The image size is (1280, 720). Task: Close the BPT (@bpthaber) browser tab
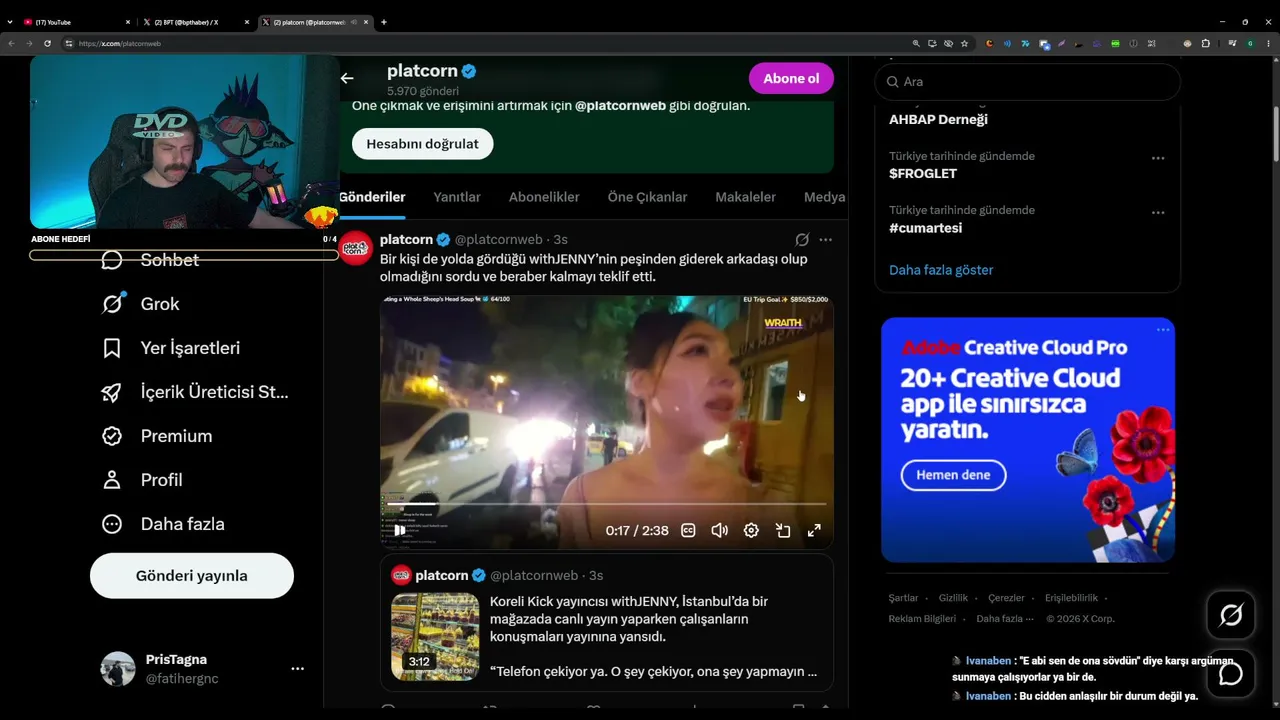(x=248, y=22)
